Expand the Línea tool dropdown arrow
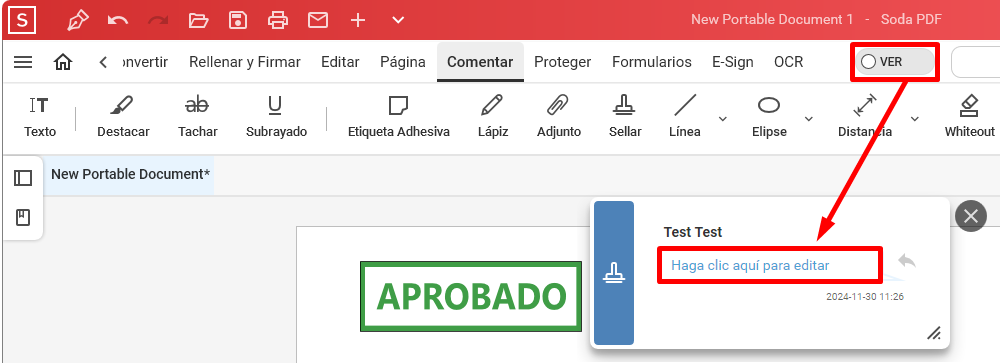Viewport: 1000px width, 363px height. coord(723,119)
